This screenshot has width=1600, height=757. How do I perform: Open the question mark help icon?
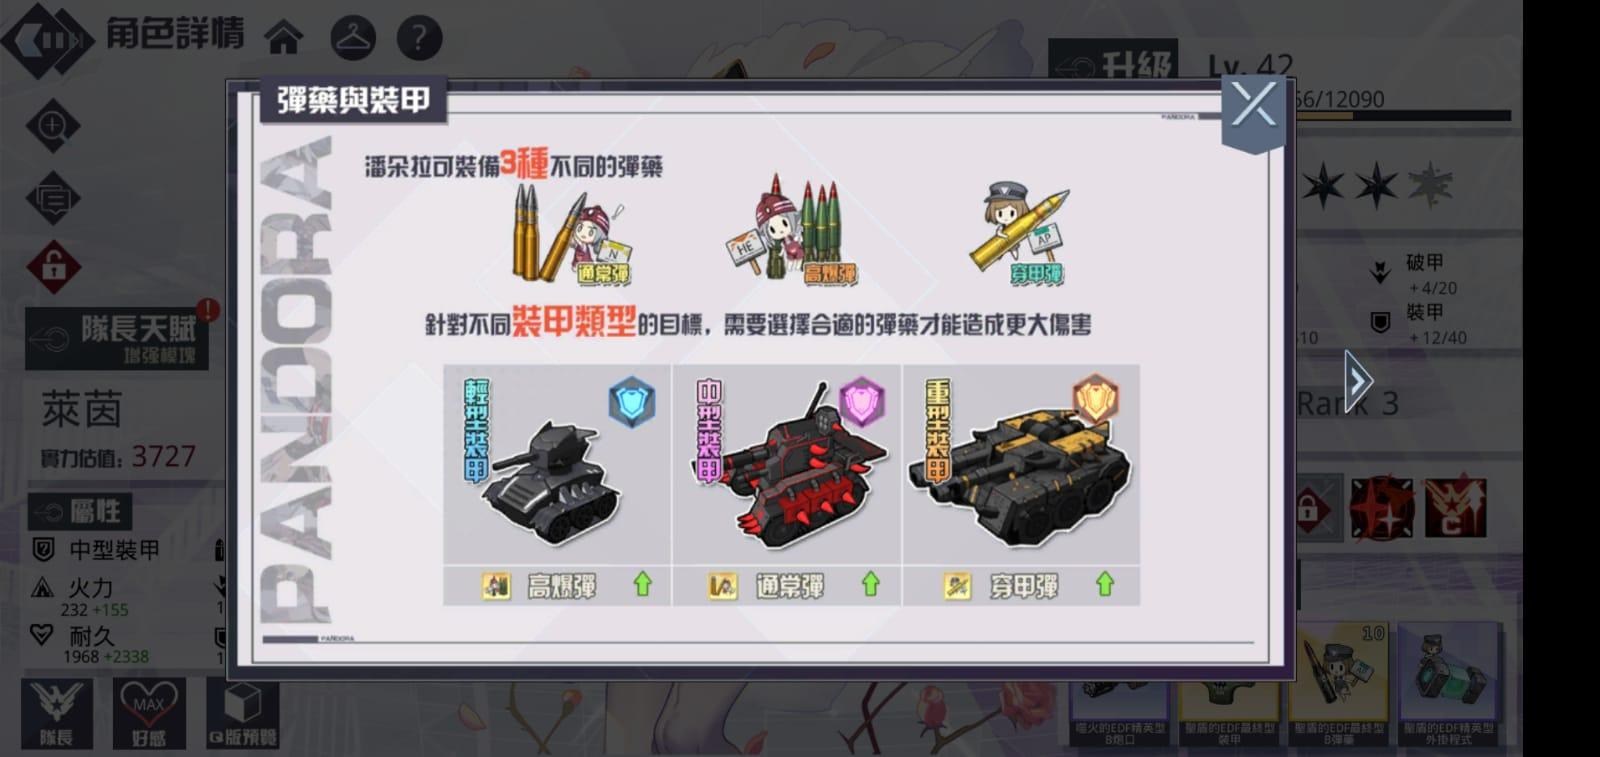click(x=419, y=38)
